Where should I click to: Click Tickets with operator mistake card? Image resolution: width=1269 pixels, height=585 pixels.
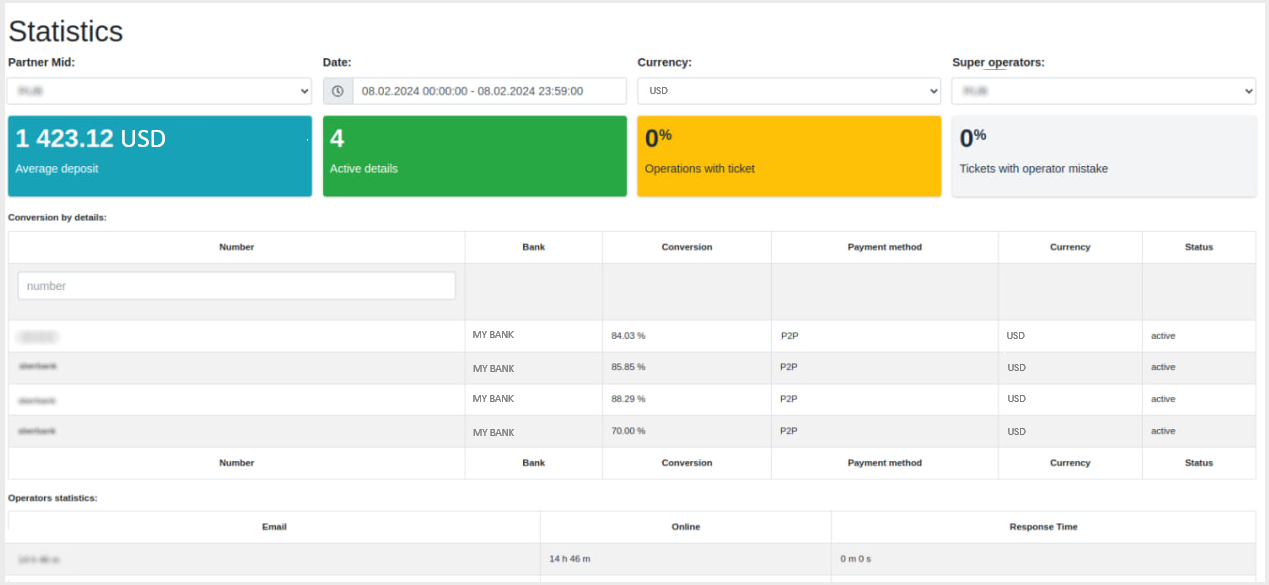[1104, 156]
